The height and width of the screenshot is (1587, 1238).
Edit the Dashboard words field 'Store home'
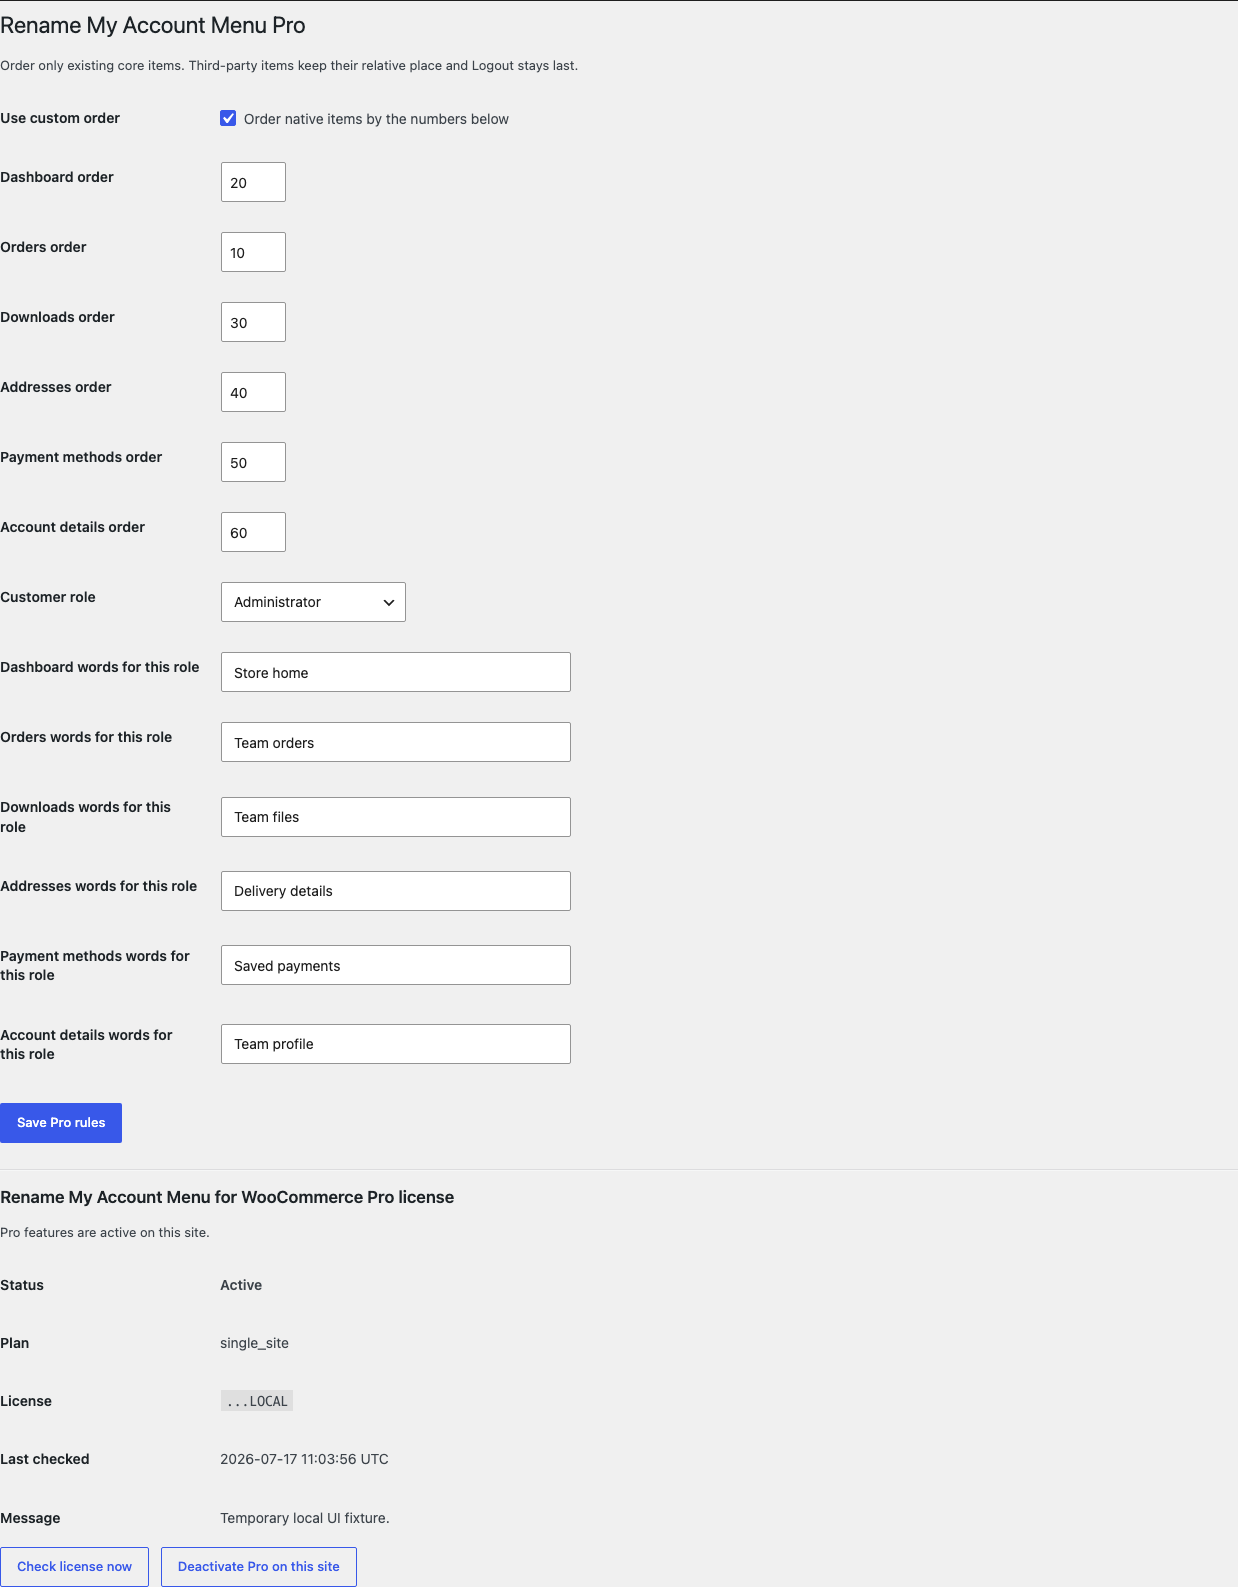tap(396, 672)
